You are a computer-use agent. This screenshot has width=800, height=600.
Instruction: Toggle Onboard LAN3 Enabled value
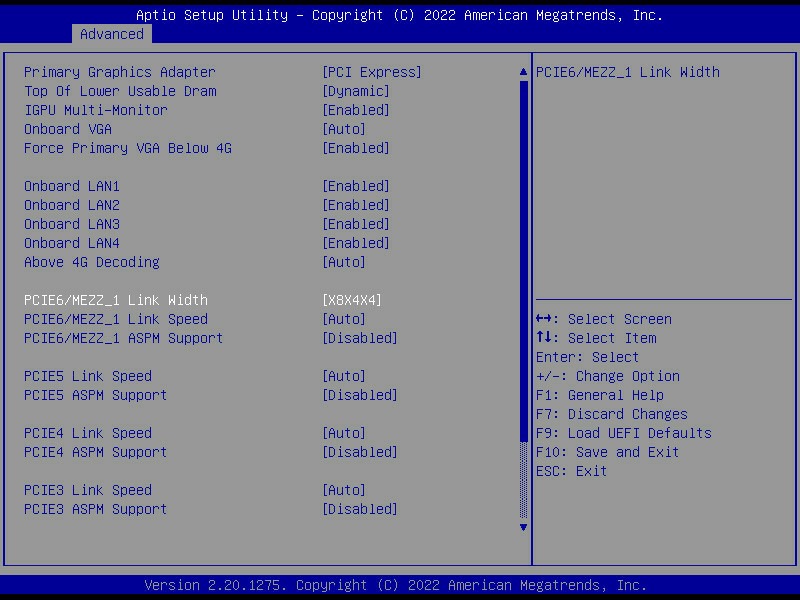pos(355,224)
